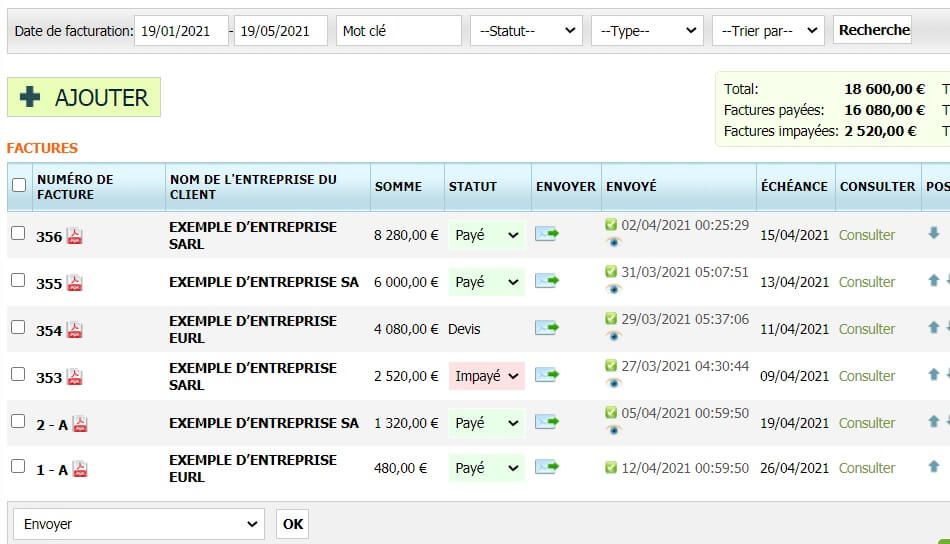Change status dropdown of invoice 355
Image resolution: width=950 pixels, height=544 pixels.
tap(487, 282)
